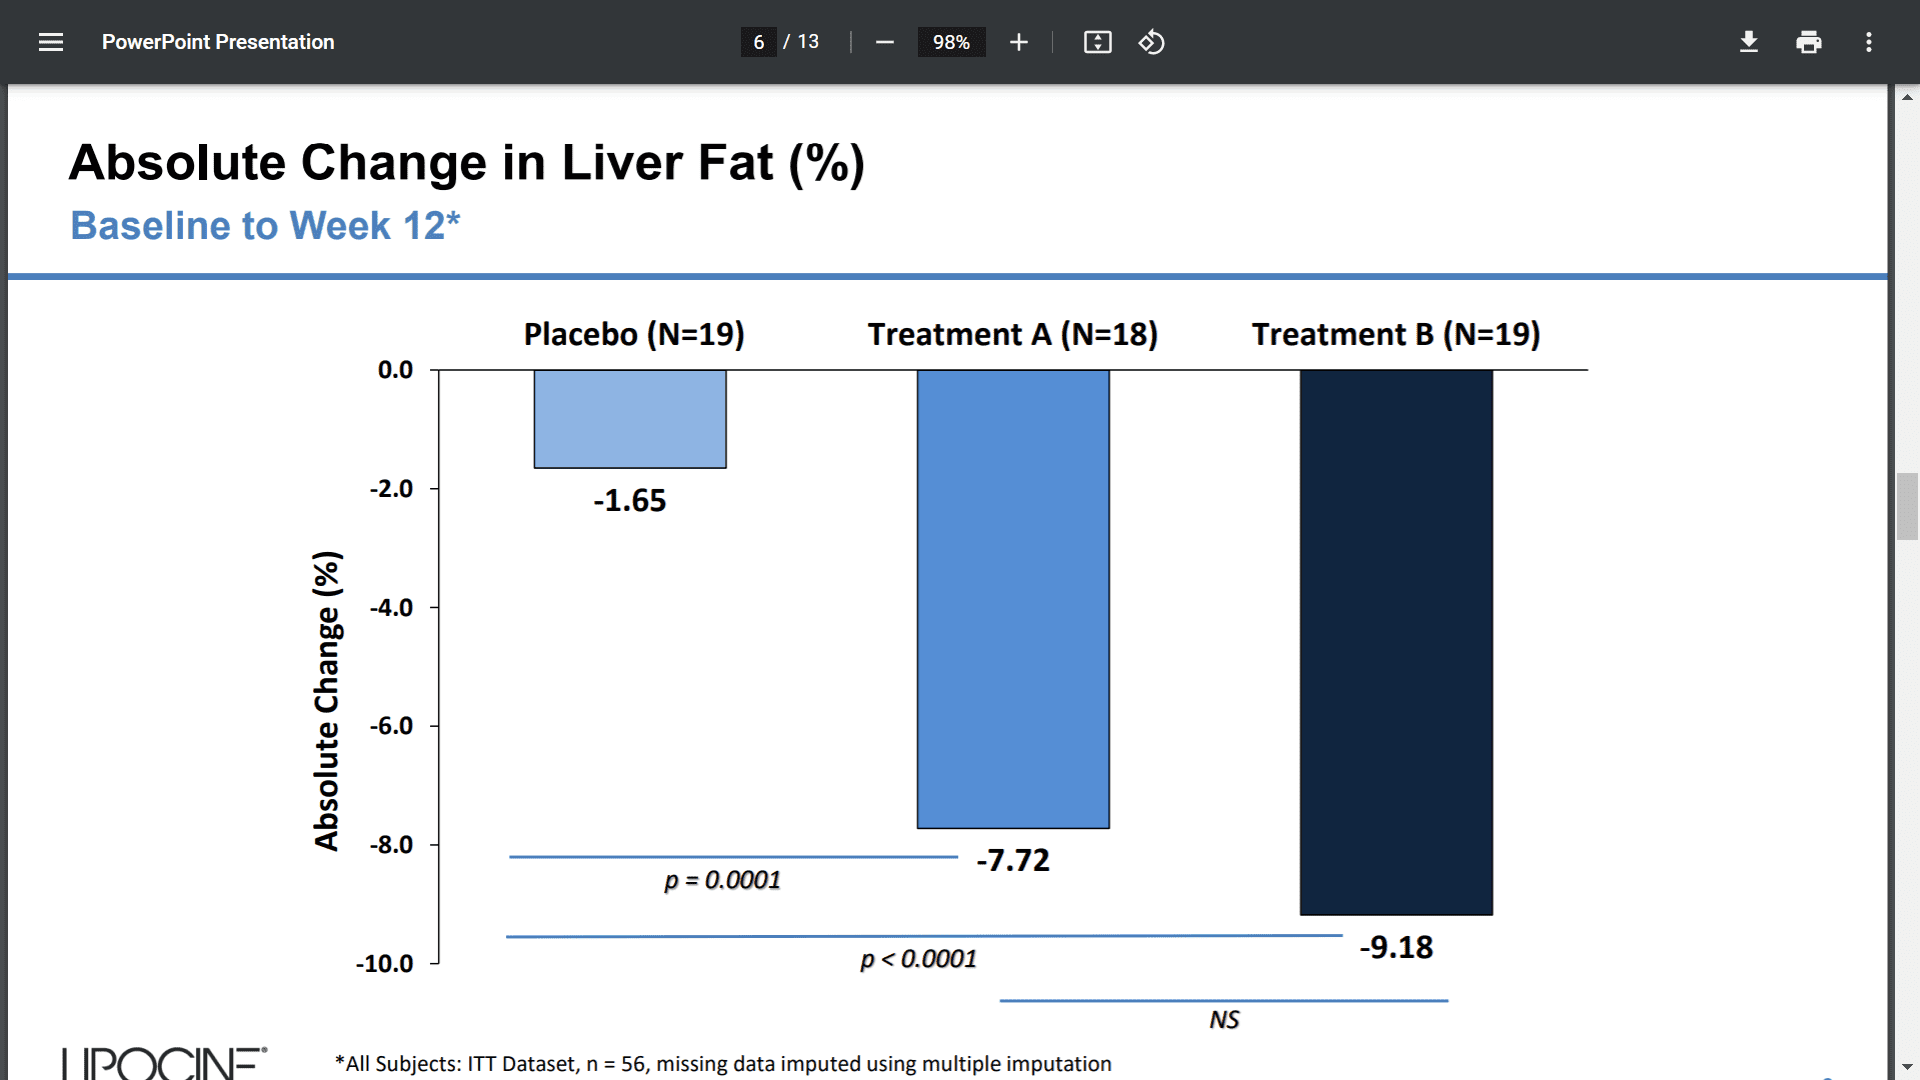Click the medium blue Treatment A bar
This screenshot has height=1080, width=1920.
(x=1013, y=599)
